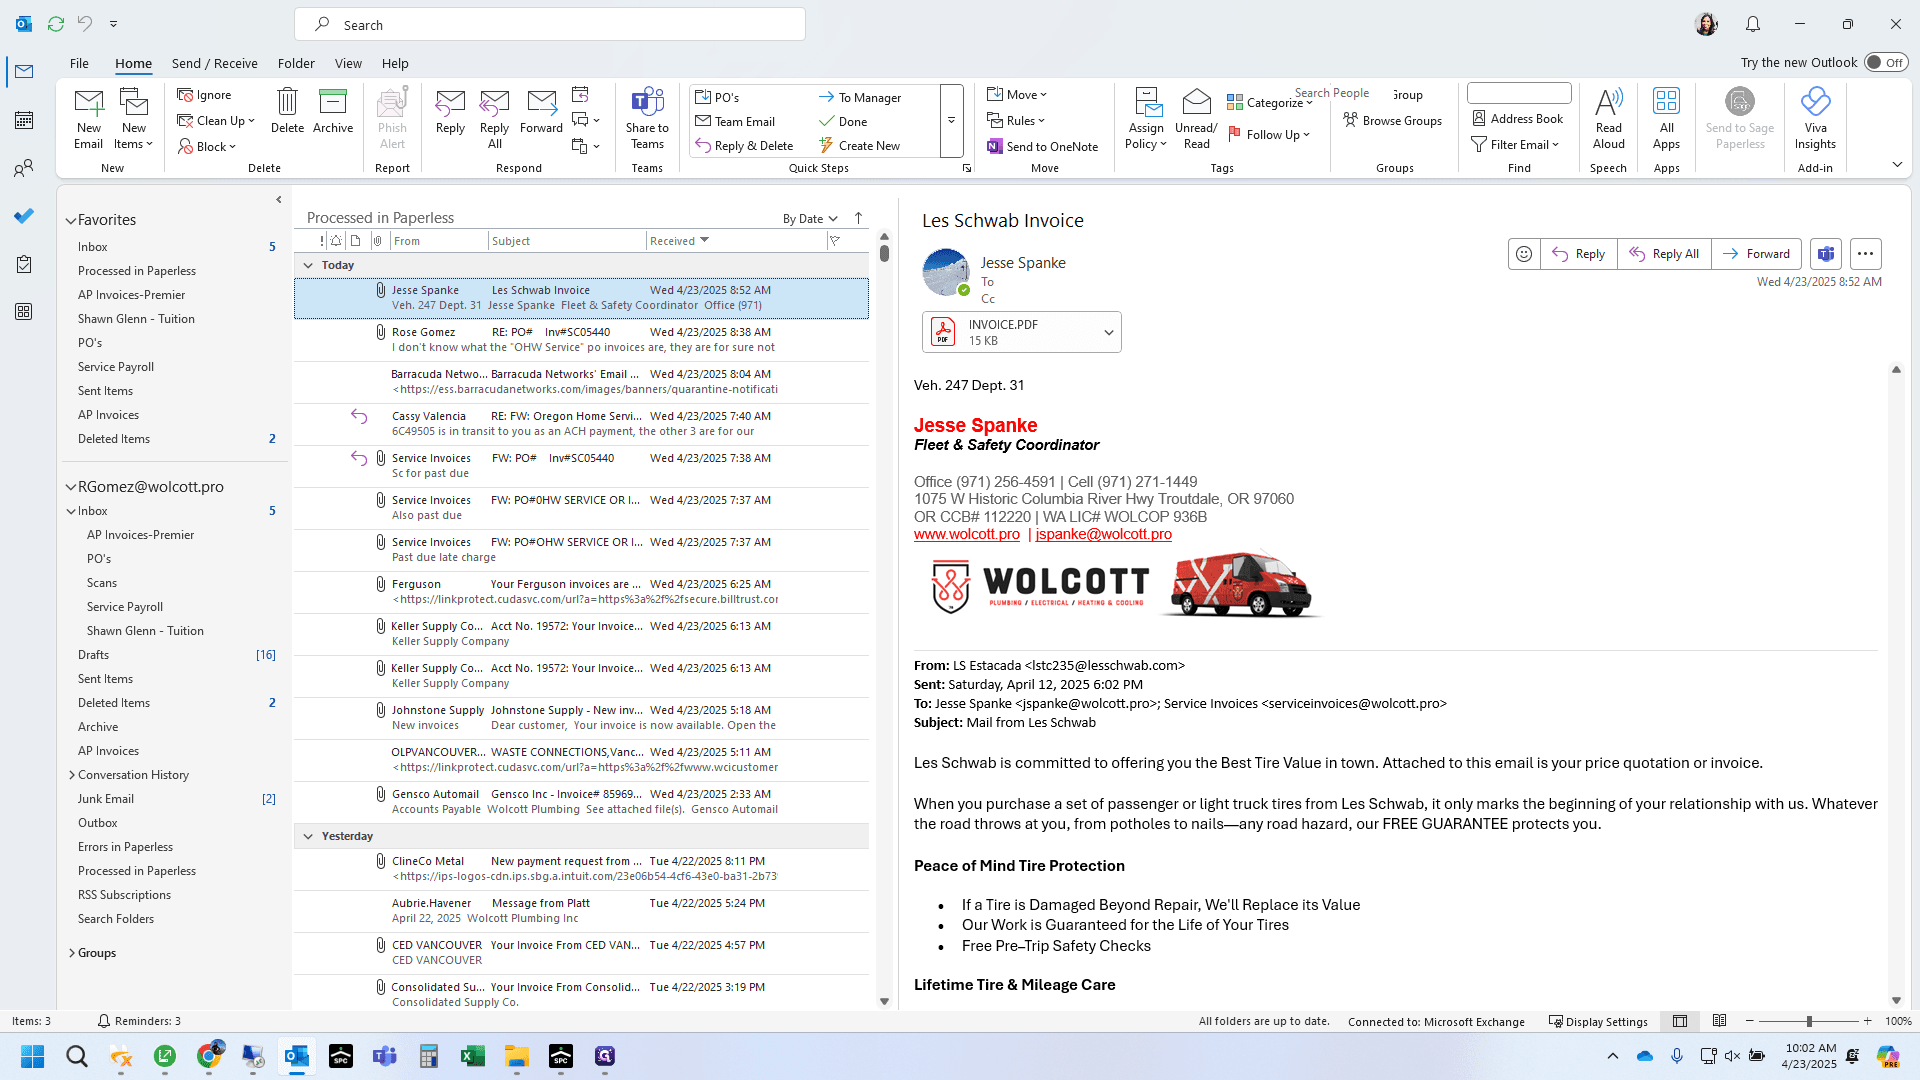Open the www.wolcott.pro link
Viewport: 1920px width, 1080px height.
click(x=967, y=534)
